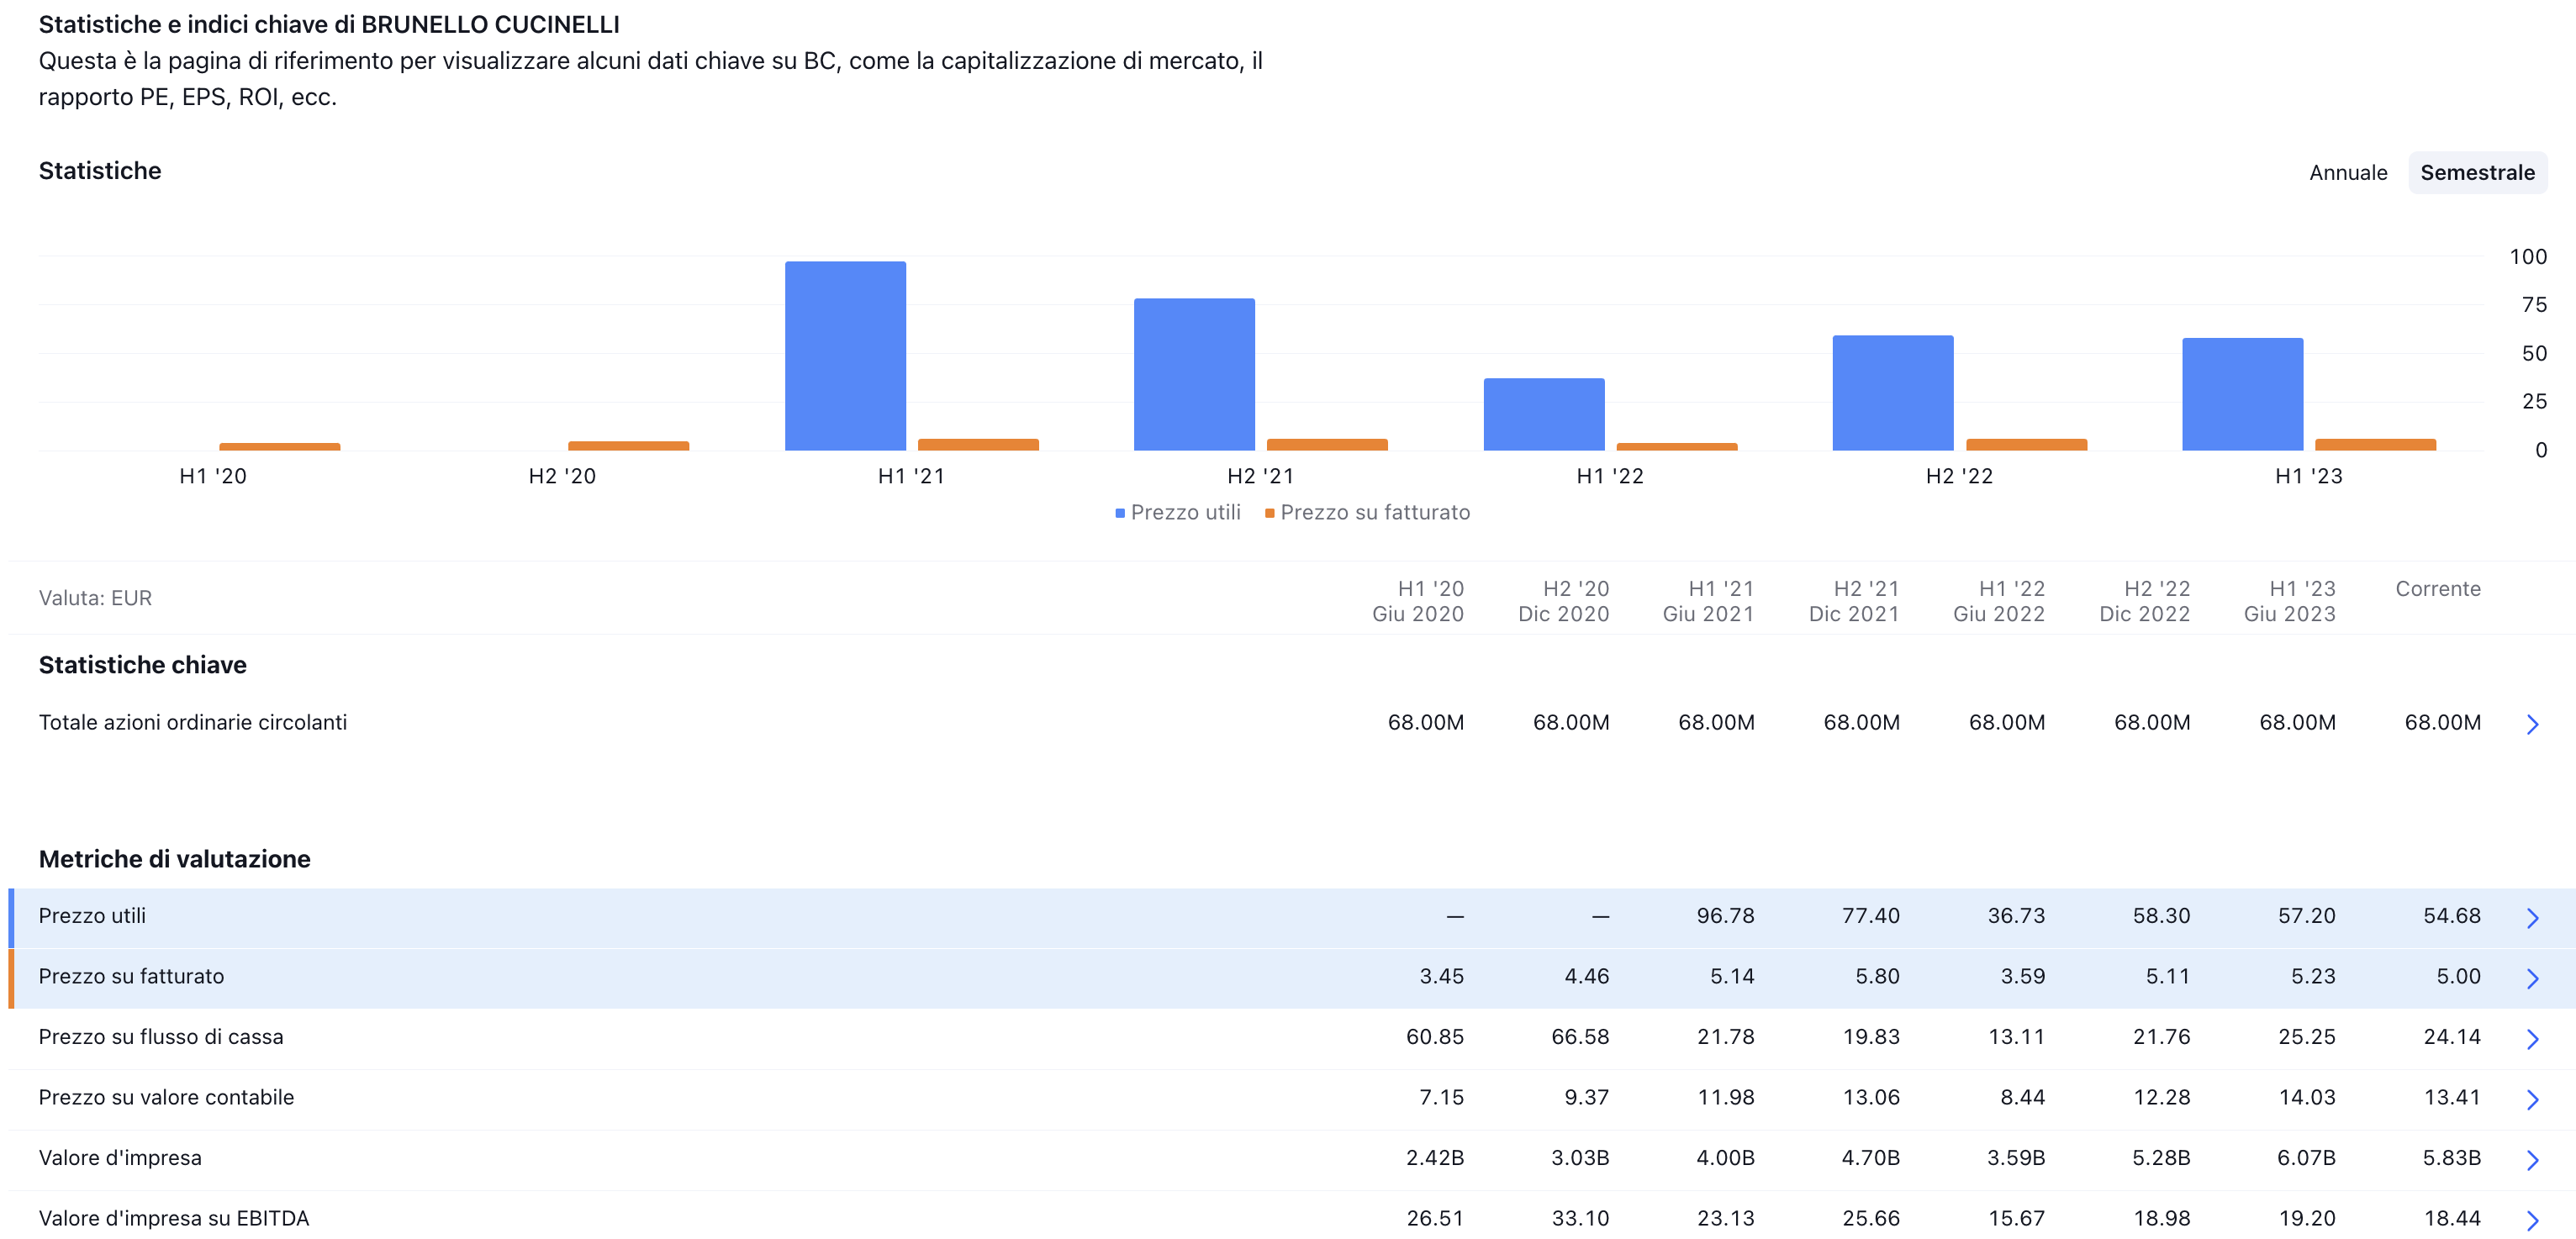This screenshot has height=1239, width=2576.
Task: Click the Corrente azioni circolanti value 68.00M
Action: click(x=2442, y=722)
